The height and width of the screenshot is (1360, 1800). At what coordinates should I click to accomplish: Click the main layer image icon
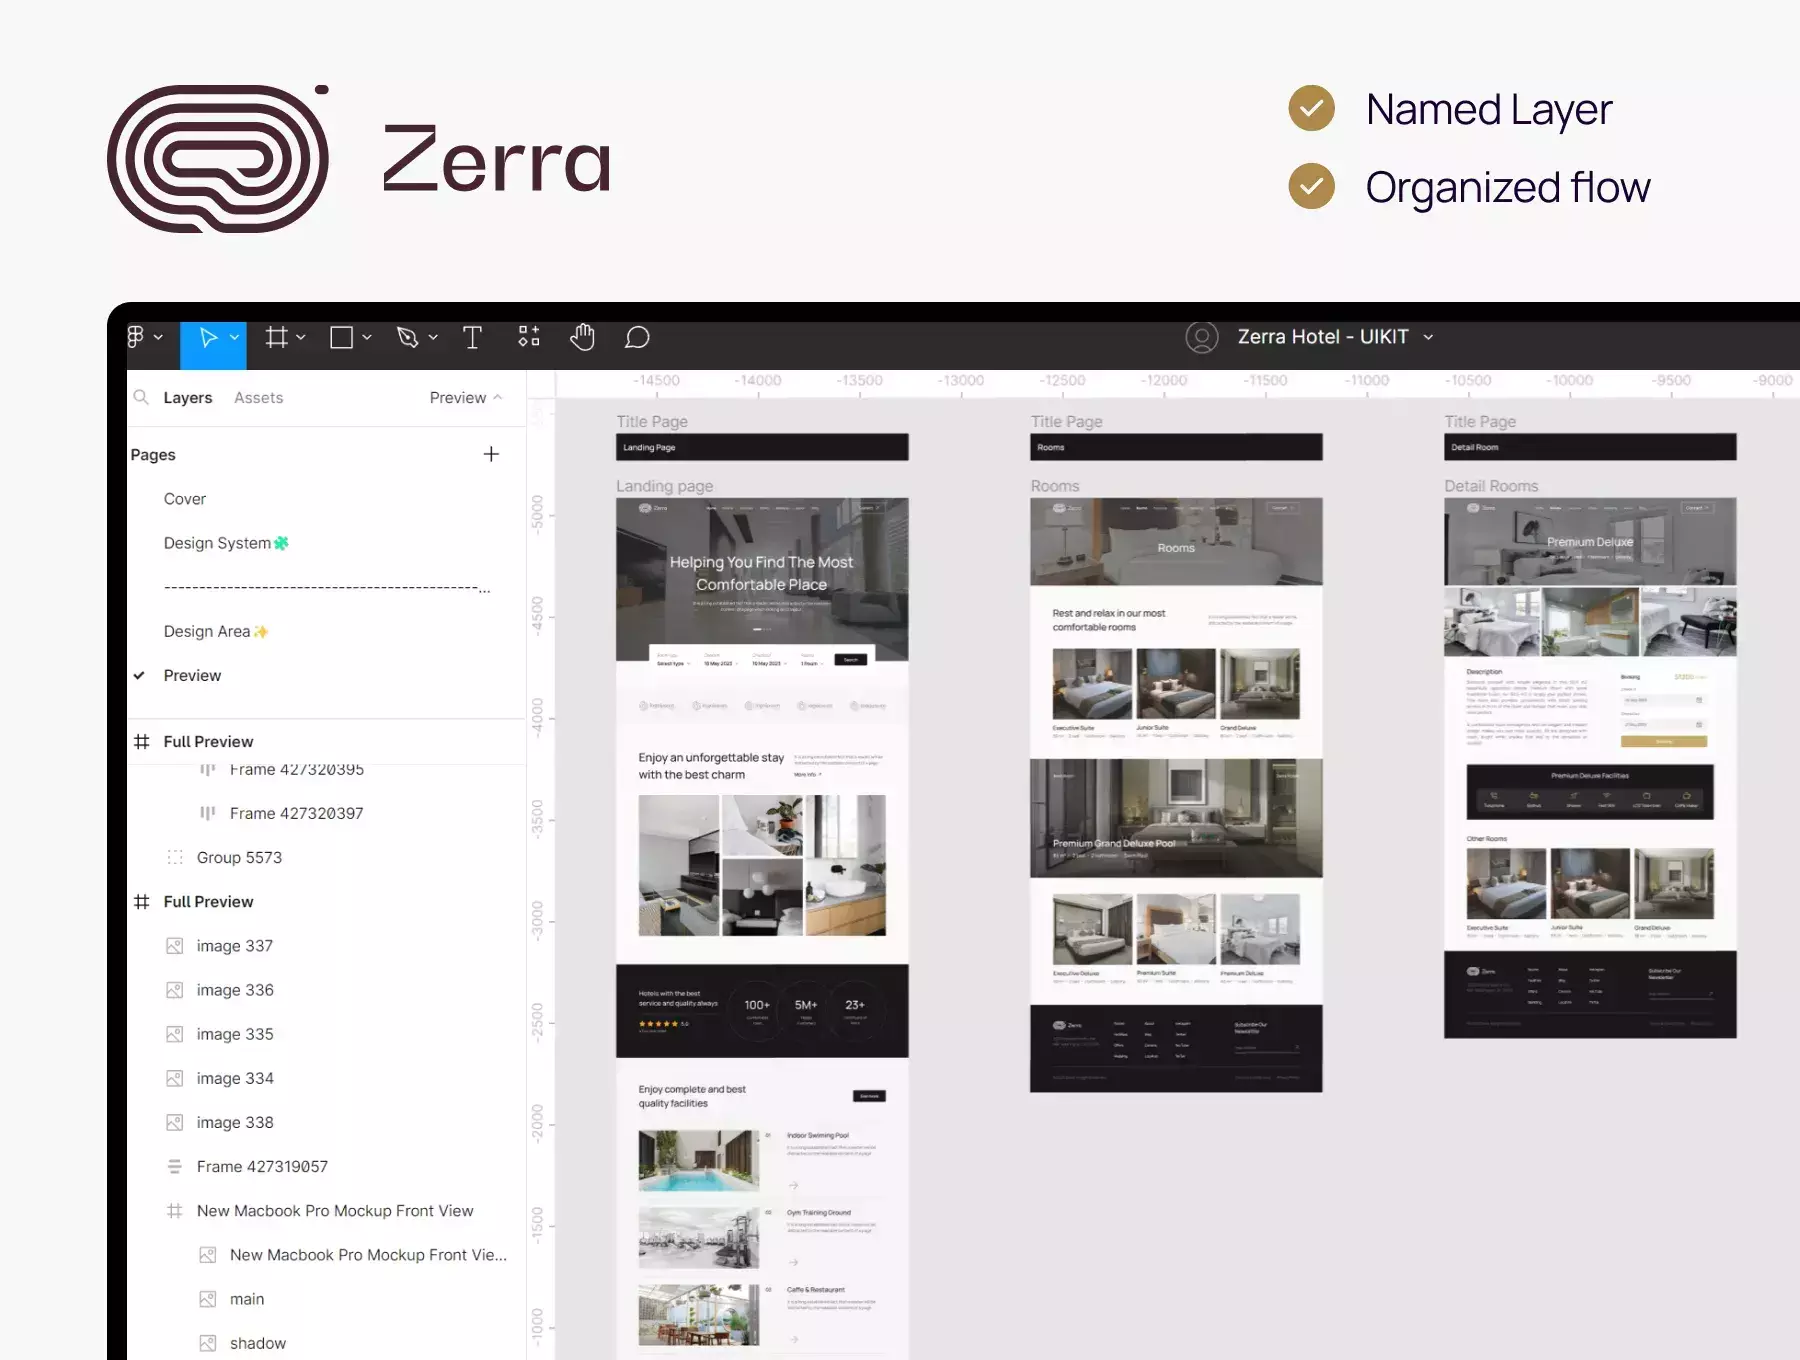208,1299
